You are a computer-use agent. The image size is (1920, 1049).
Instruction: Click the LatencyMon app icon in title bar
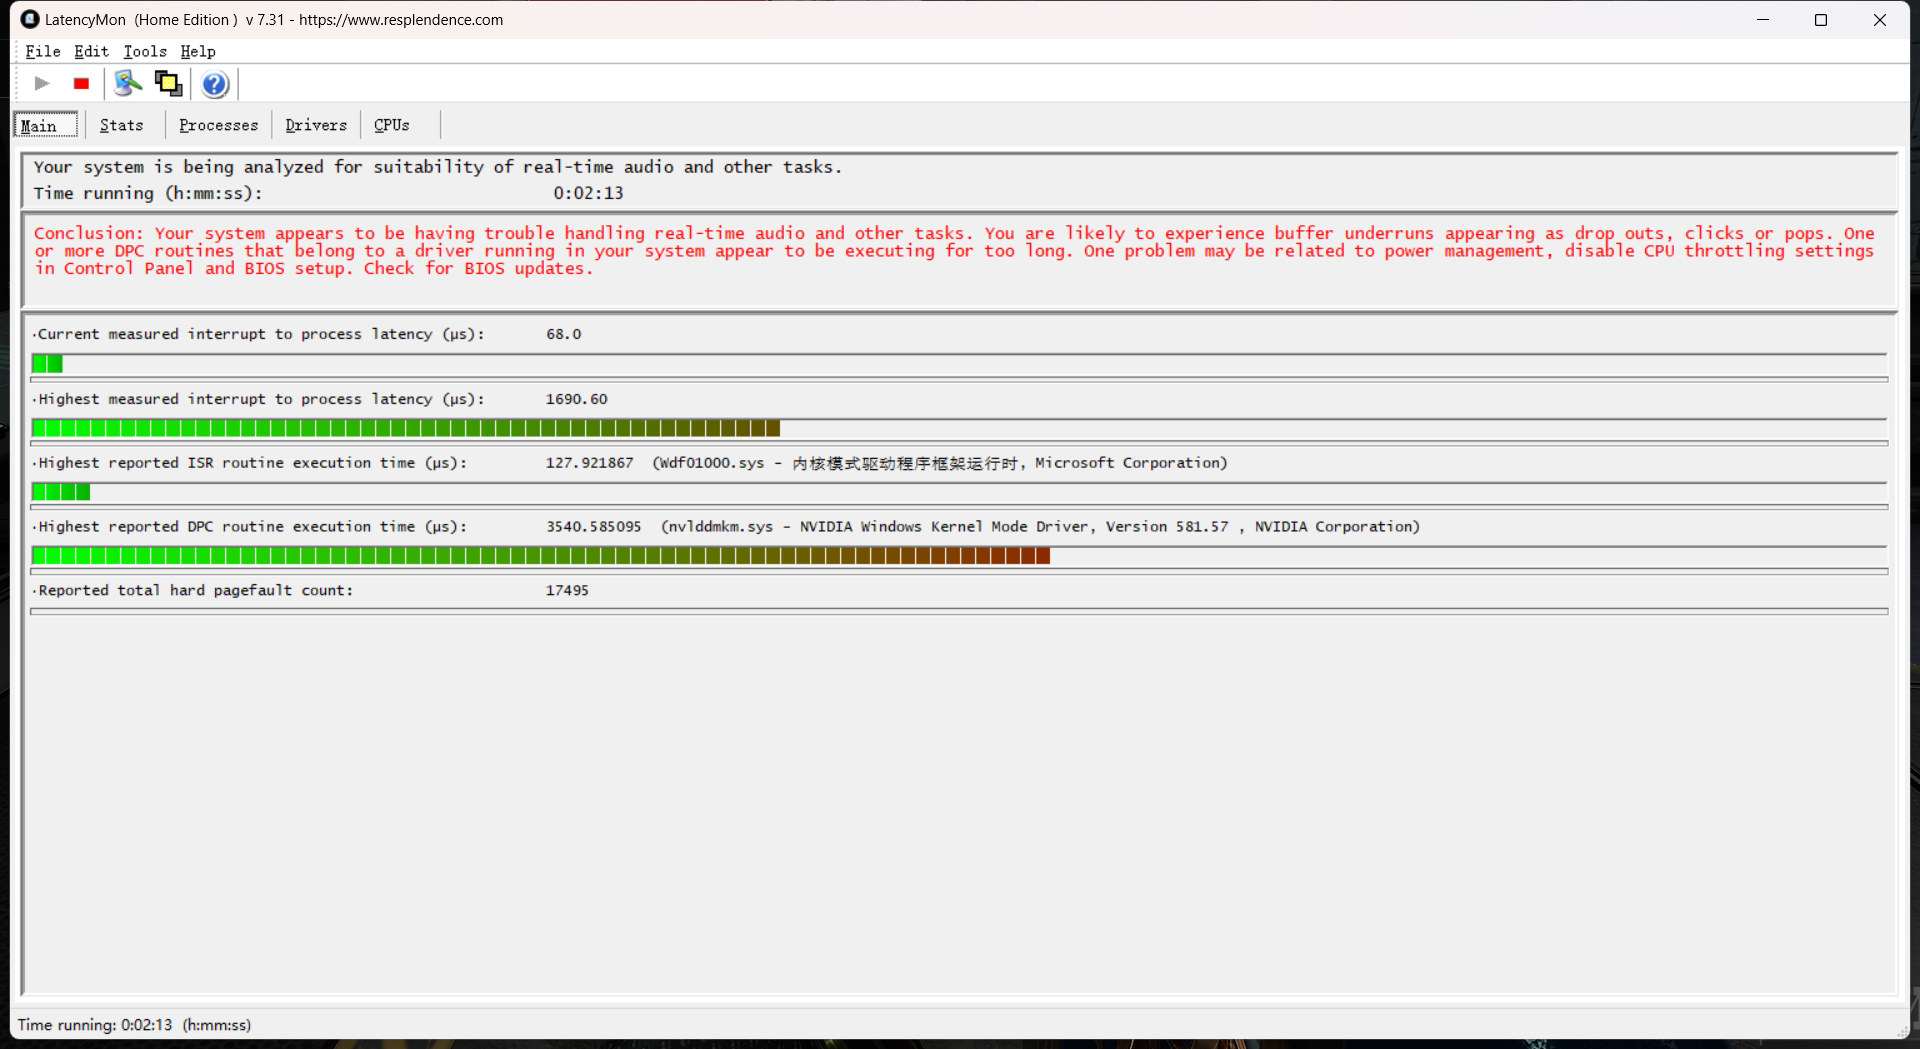30,19
